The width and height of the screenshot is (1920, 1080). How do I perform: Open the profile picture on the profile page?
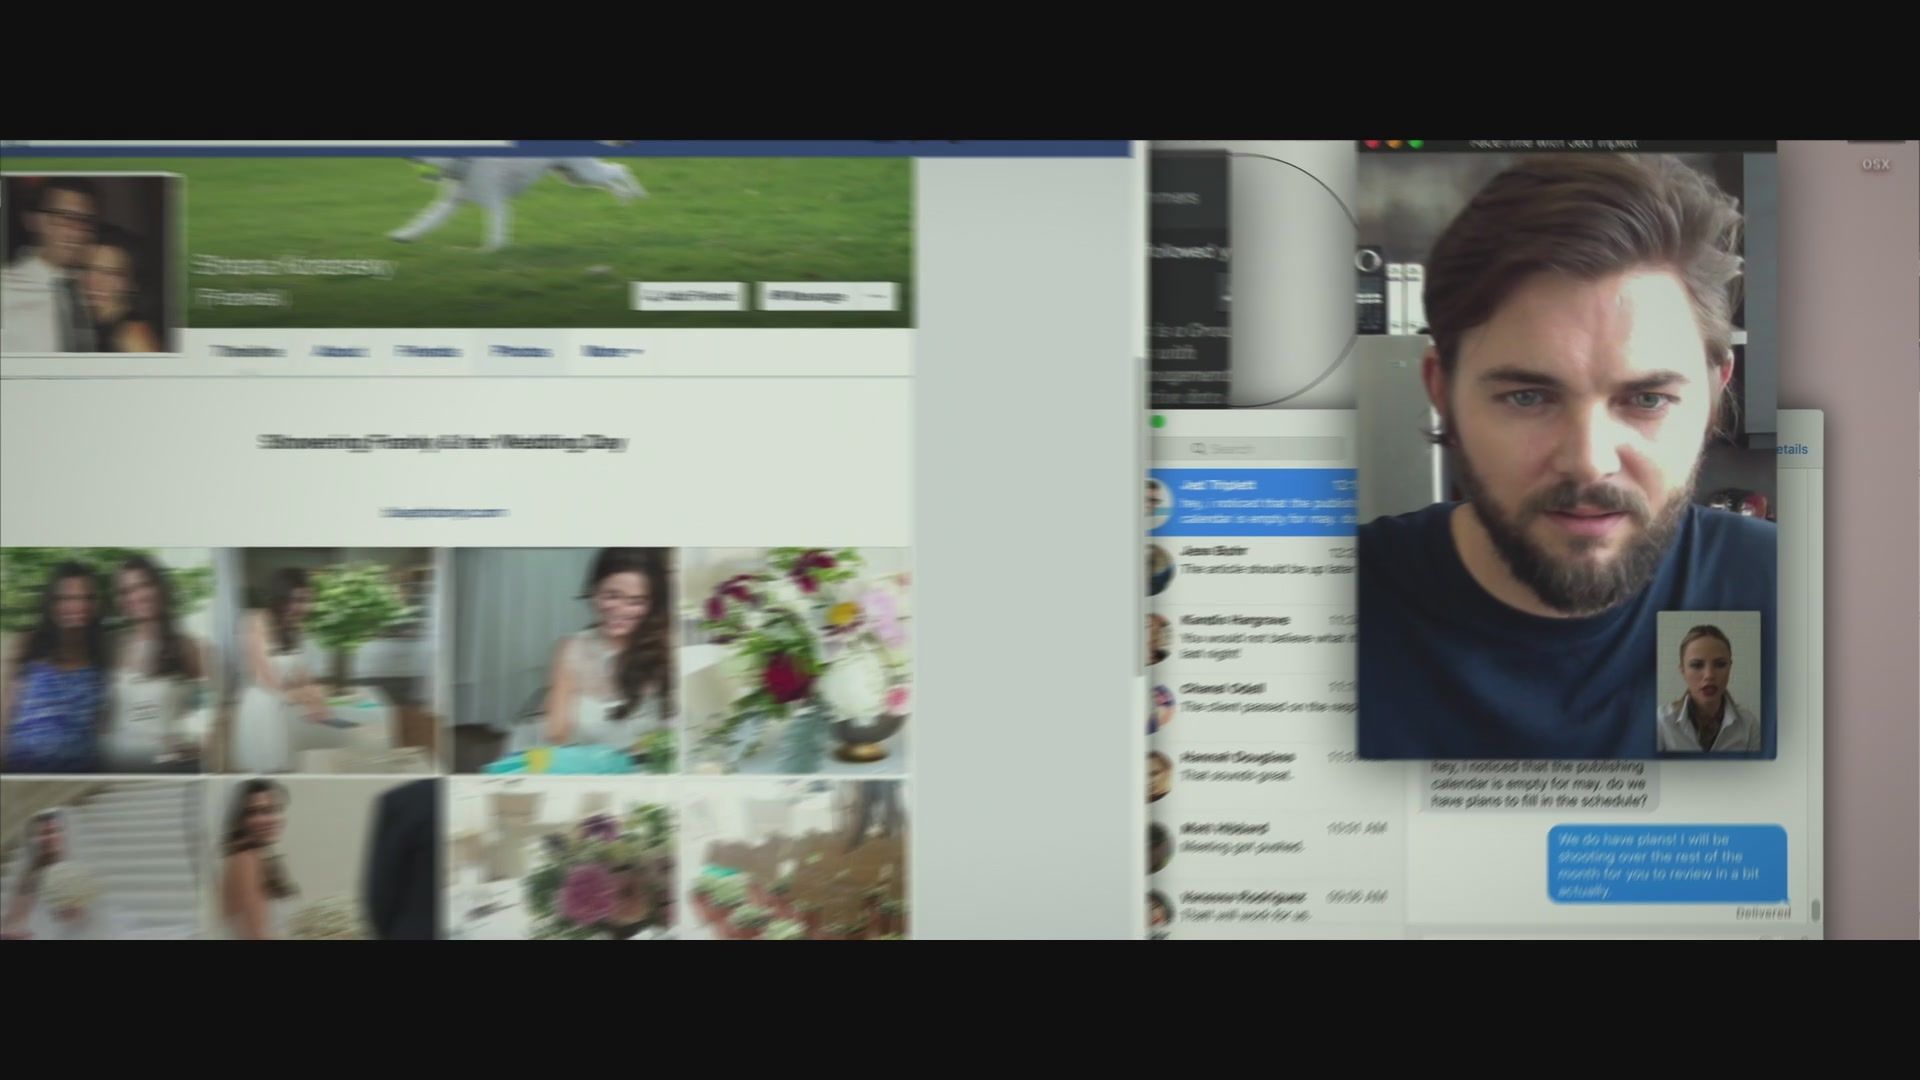pos(92,263)
